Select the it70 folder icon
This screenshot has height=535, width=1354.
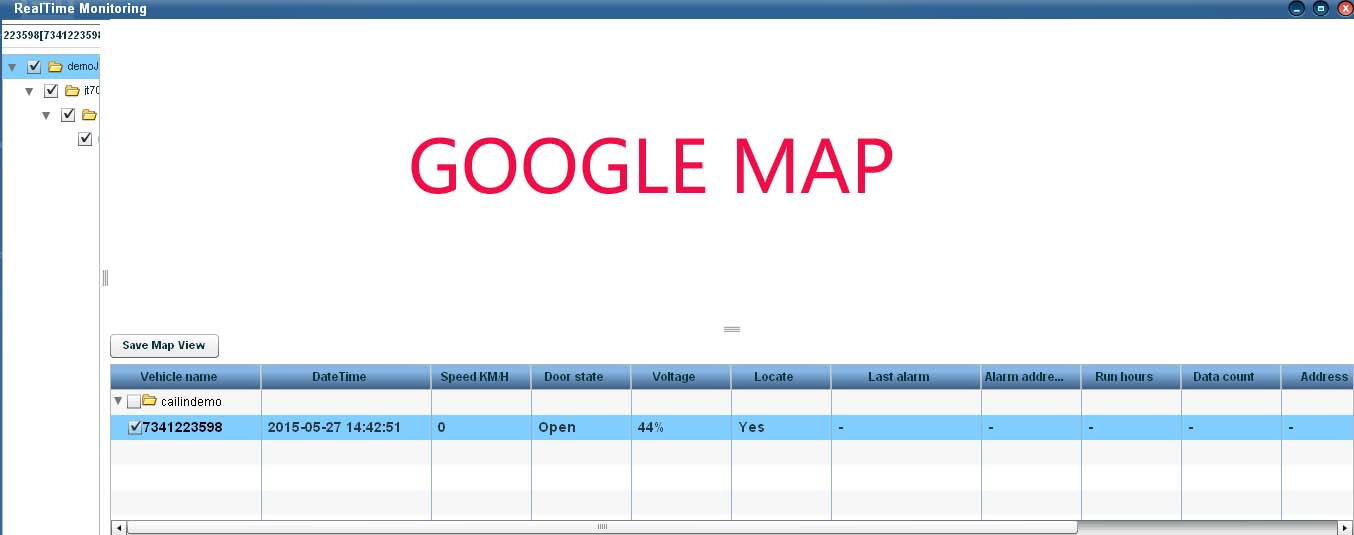point(72,91)
